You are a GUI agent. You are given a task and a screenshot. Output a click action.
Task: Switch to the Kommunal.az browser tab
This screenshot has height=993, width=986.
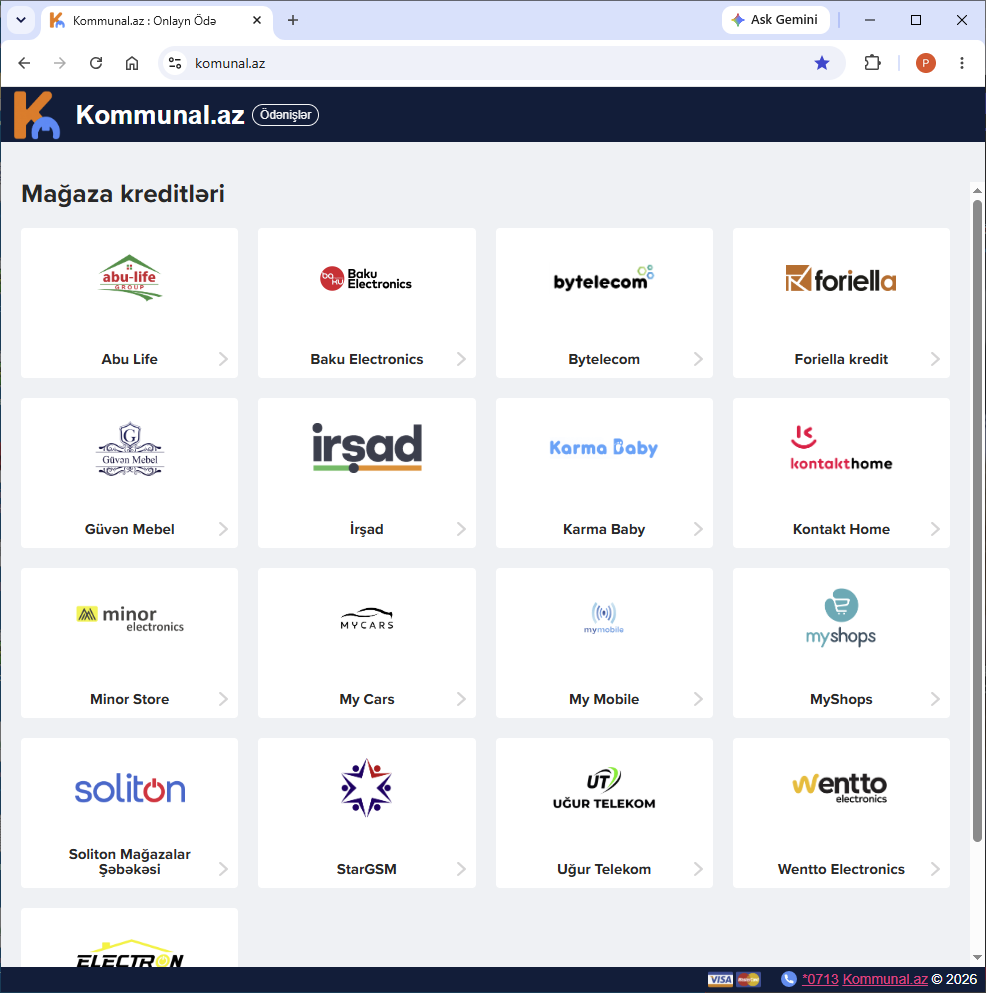tap(156, 20)
